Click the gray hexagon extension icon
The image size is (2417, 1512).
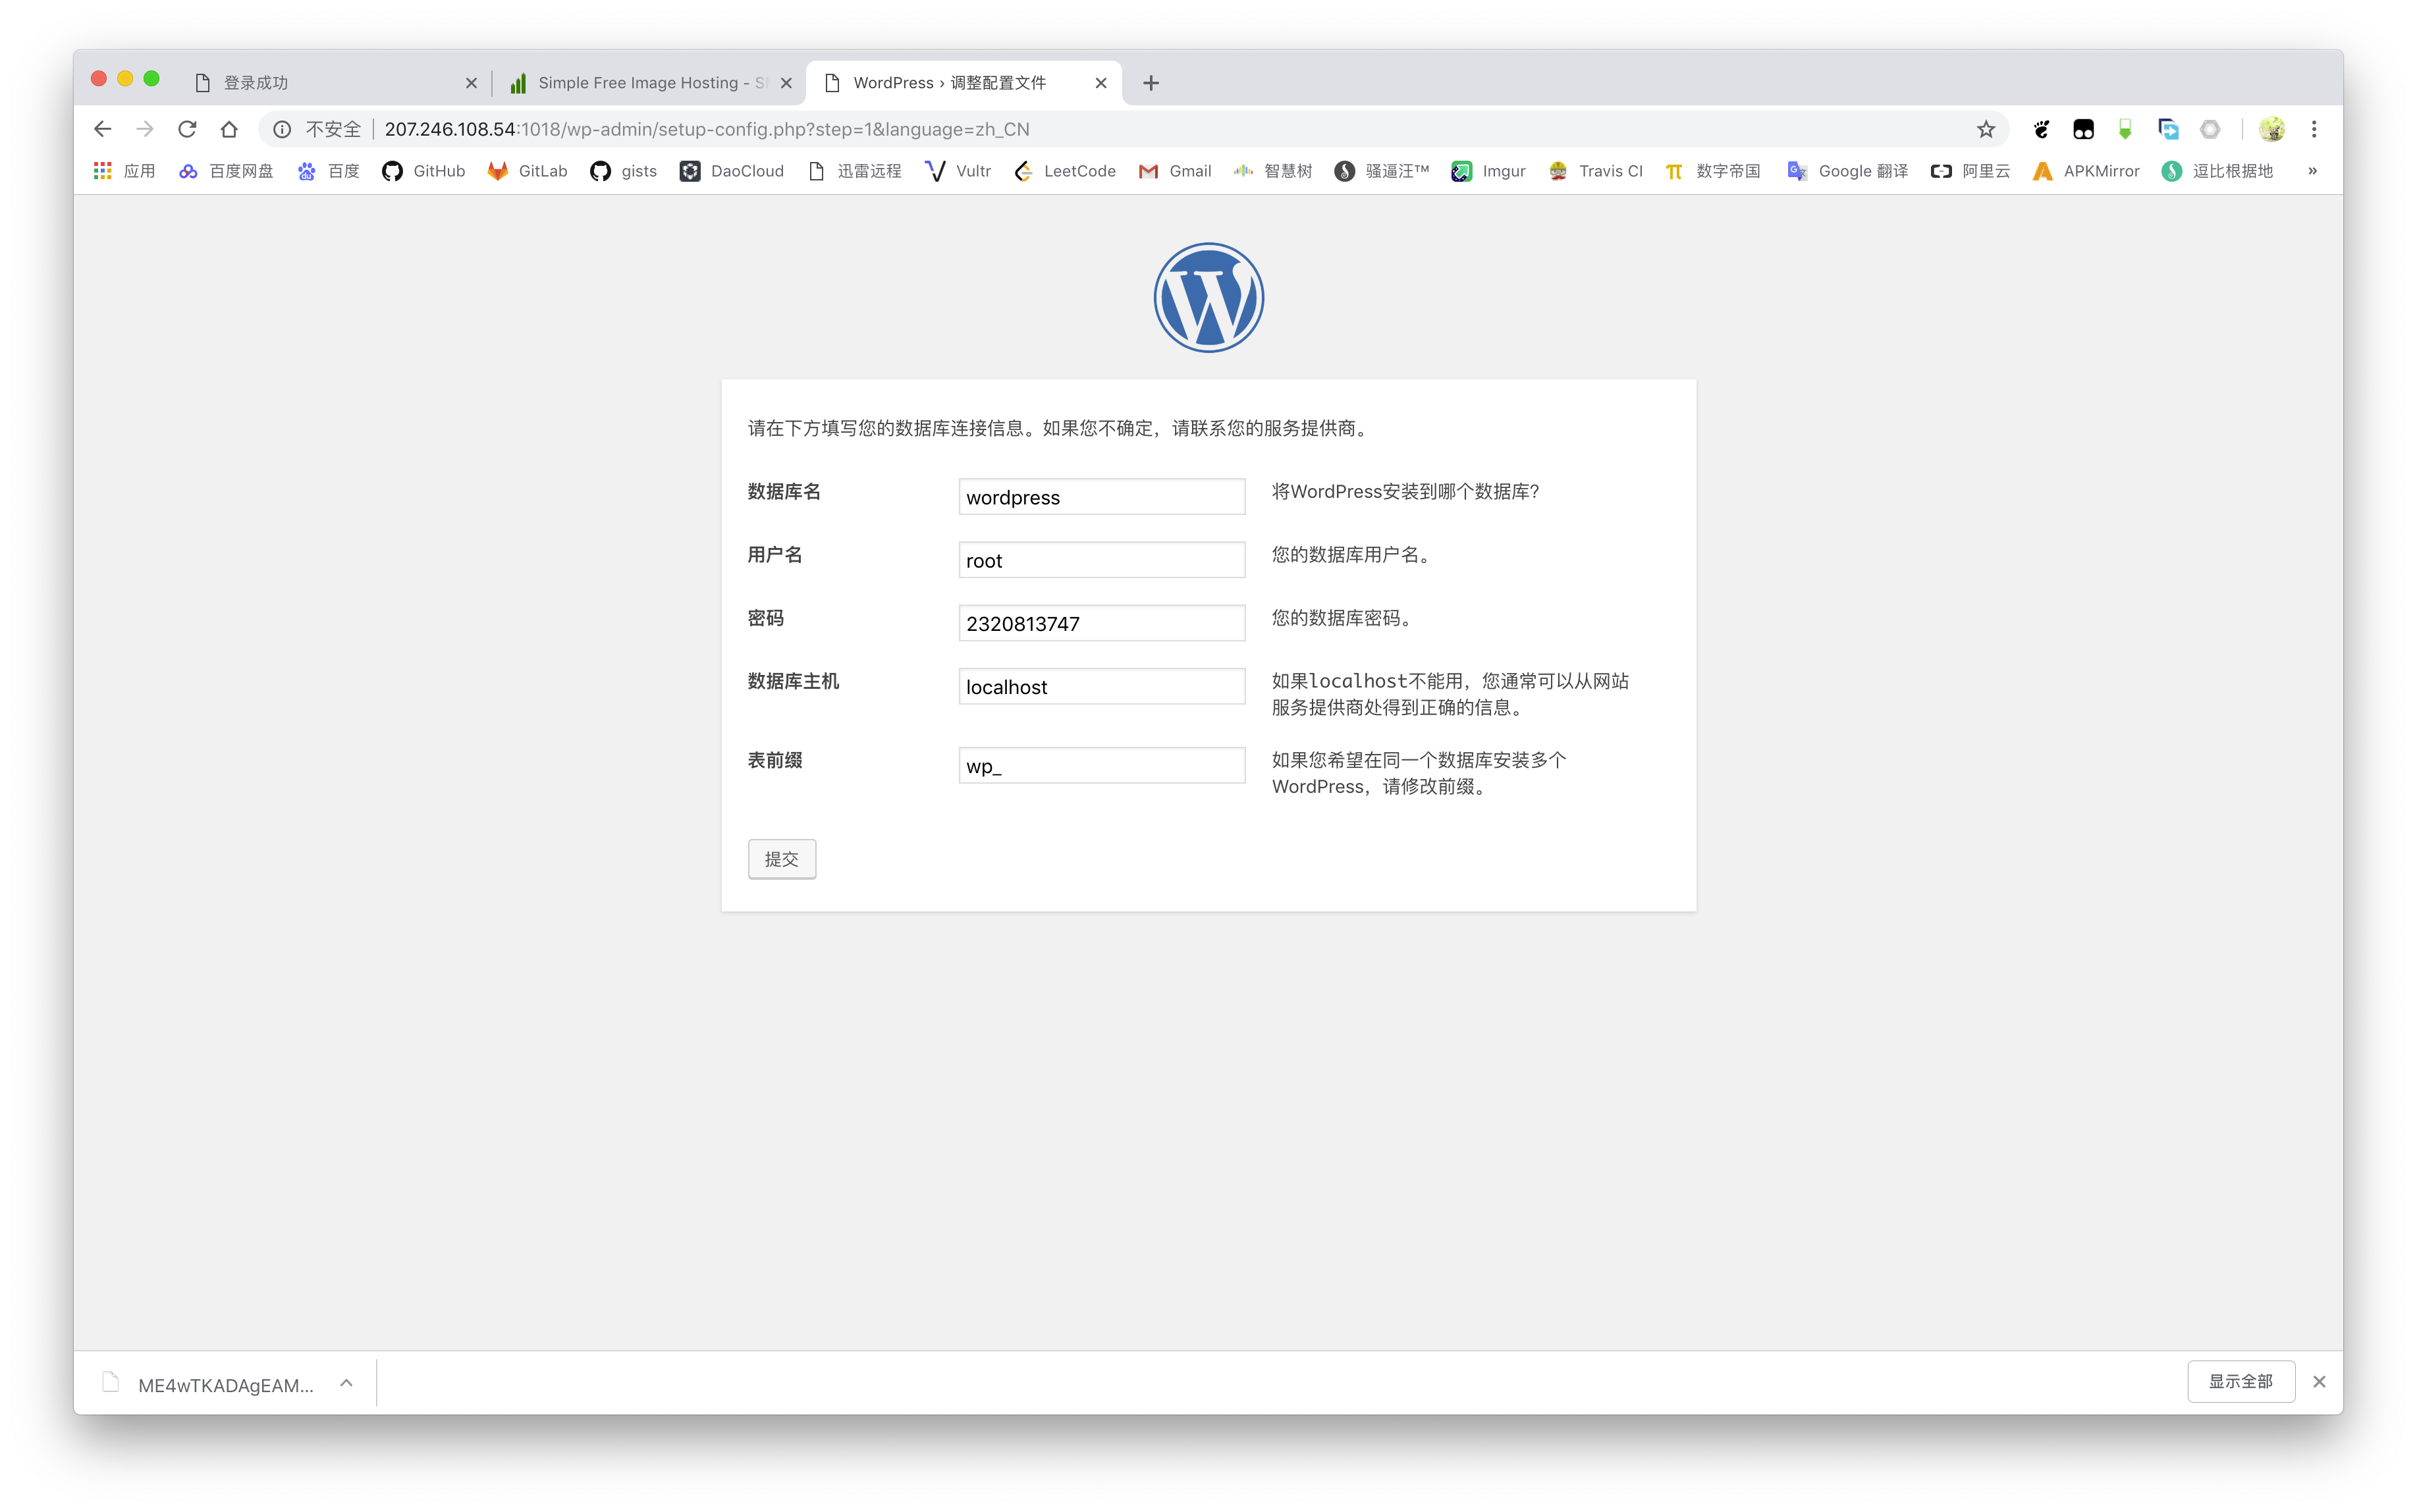pyautogui.click(x=2210, y=129)
